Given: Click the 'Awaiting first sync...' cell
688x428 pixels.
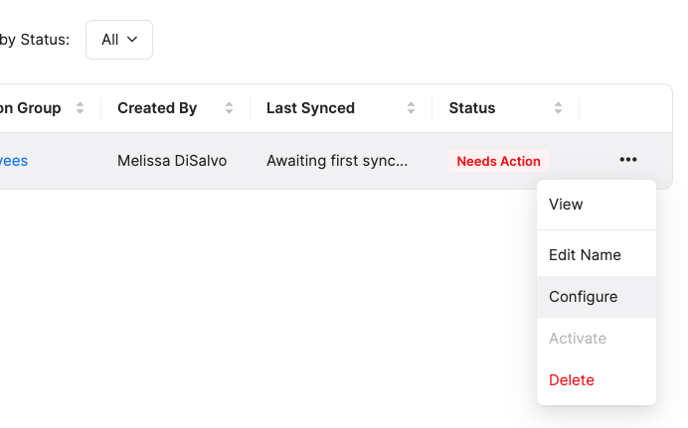Looking at the screenshot, I should 337,160.
